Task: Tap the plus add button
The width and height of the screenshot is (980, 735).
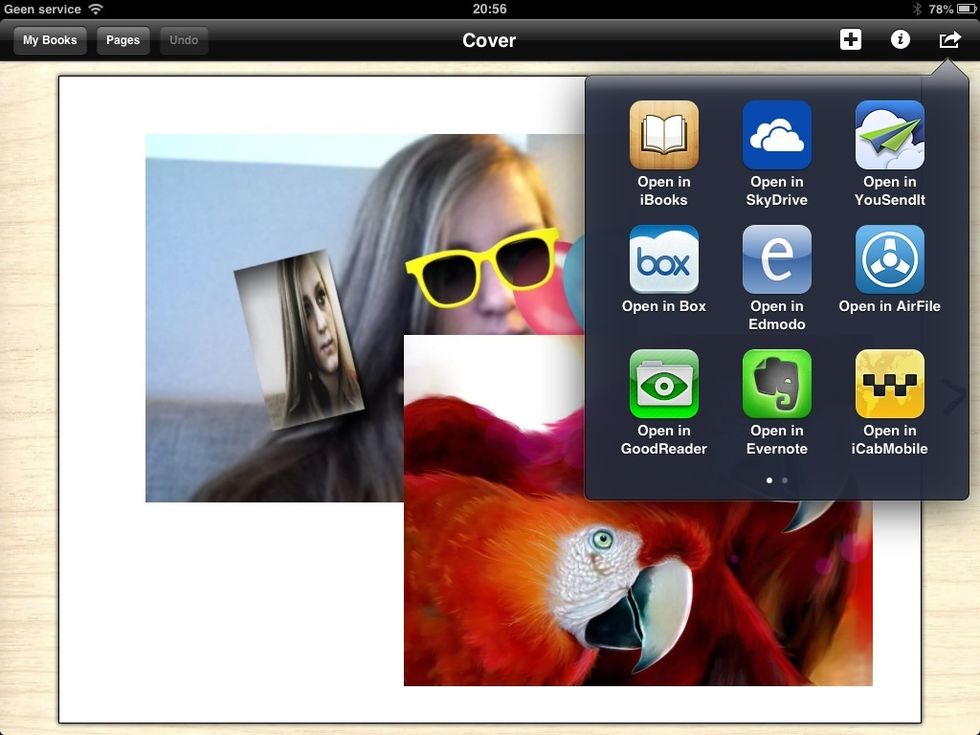Action: [850, 40]
